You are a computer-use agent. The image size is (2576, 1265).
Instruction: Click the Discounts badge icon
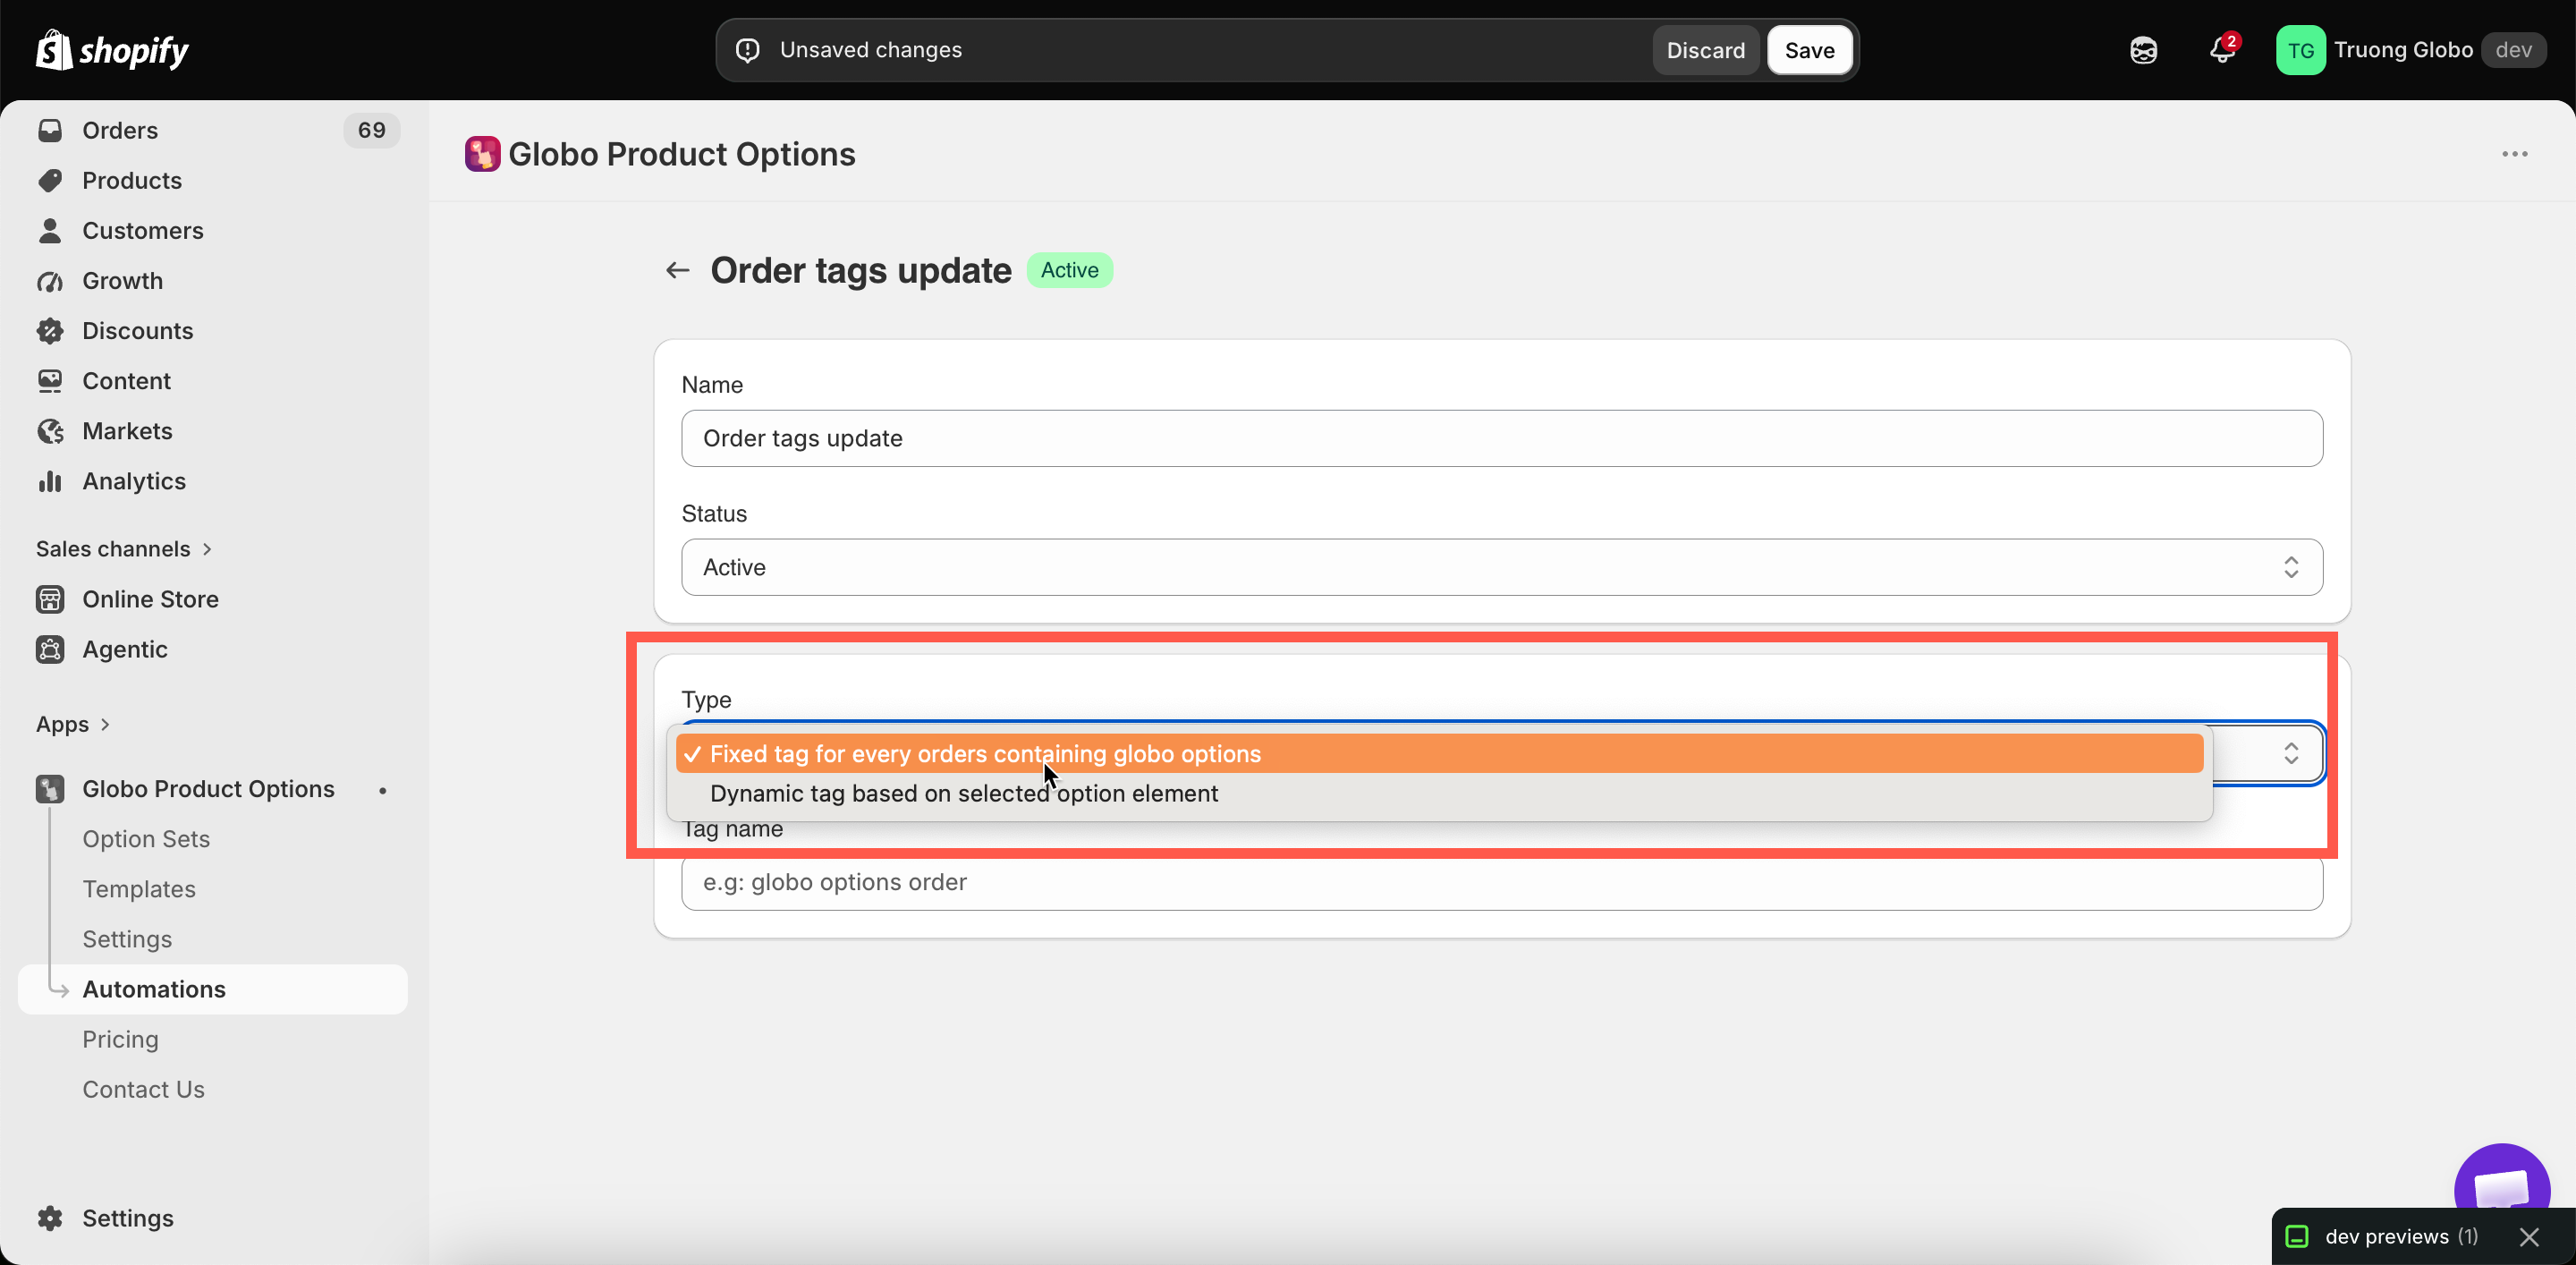(x=50, y=331)
